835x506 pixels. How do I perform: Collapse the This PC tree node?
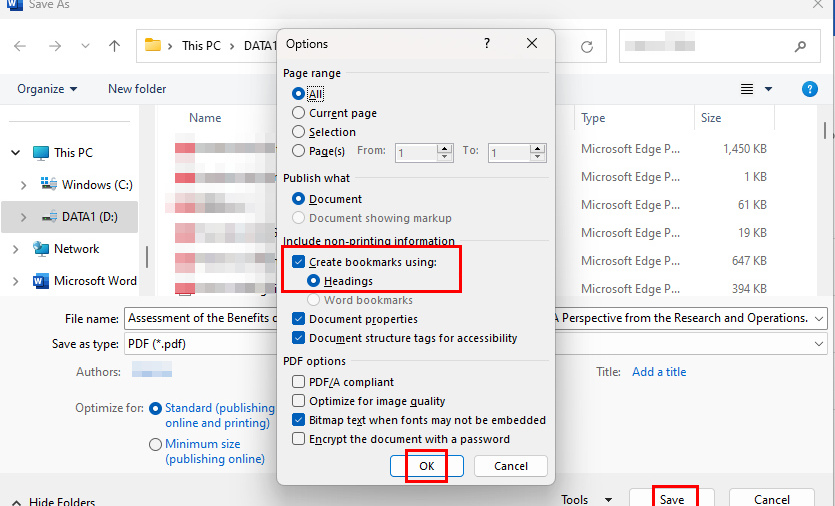pyautogui.click(x=15, y=153)
